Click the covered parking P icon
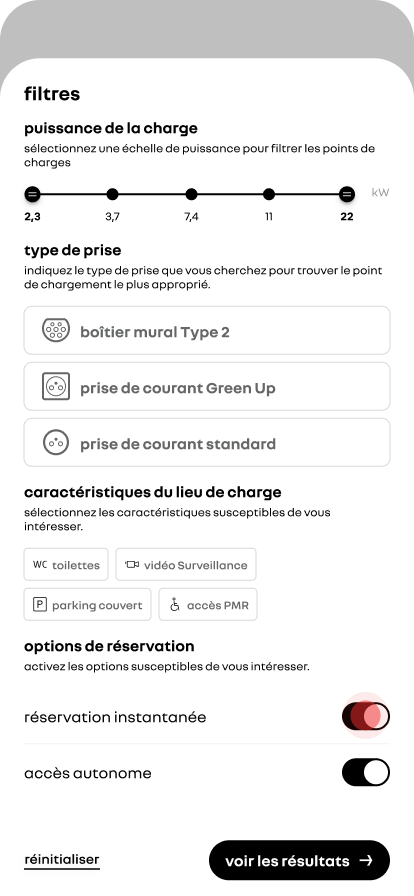 pos(39,605)
